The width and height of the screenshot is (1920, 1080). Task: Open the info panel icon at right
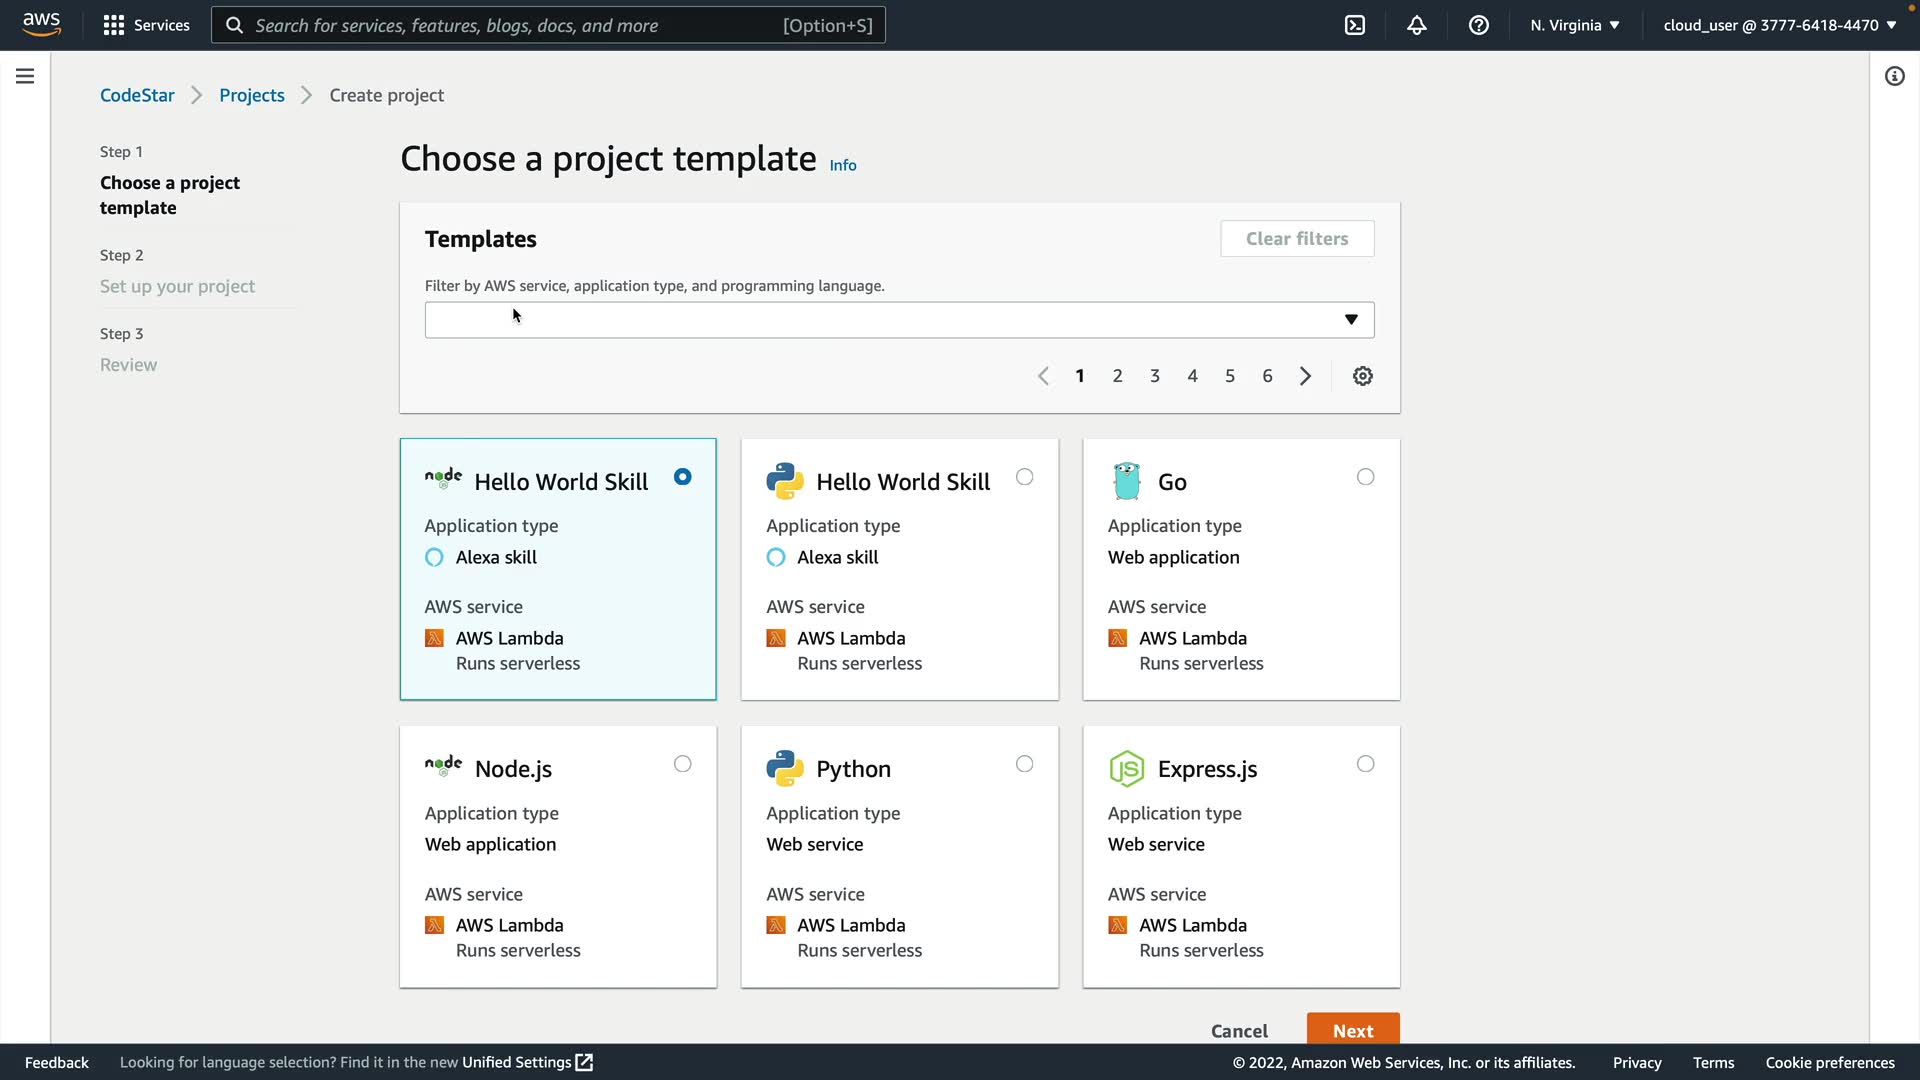pos(1894,76)
